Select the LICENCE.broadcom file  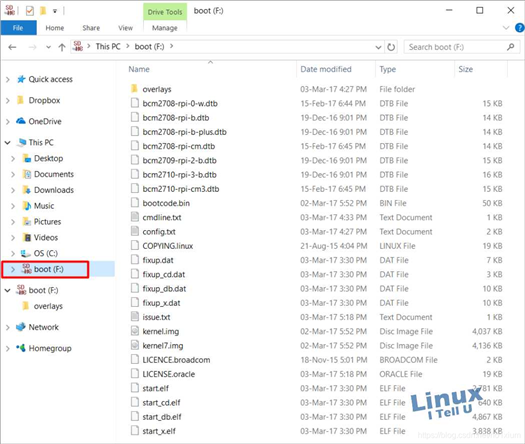coord(176,360)
